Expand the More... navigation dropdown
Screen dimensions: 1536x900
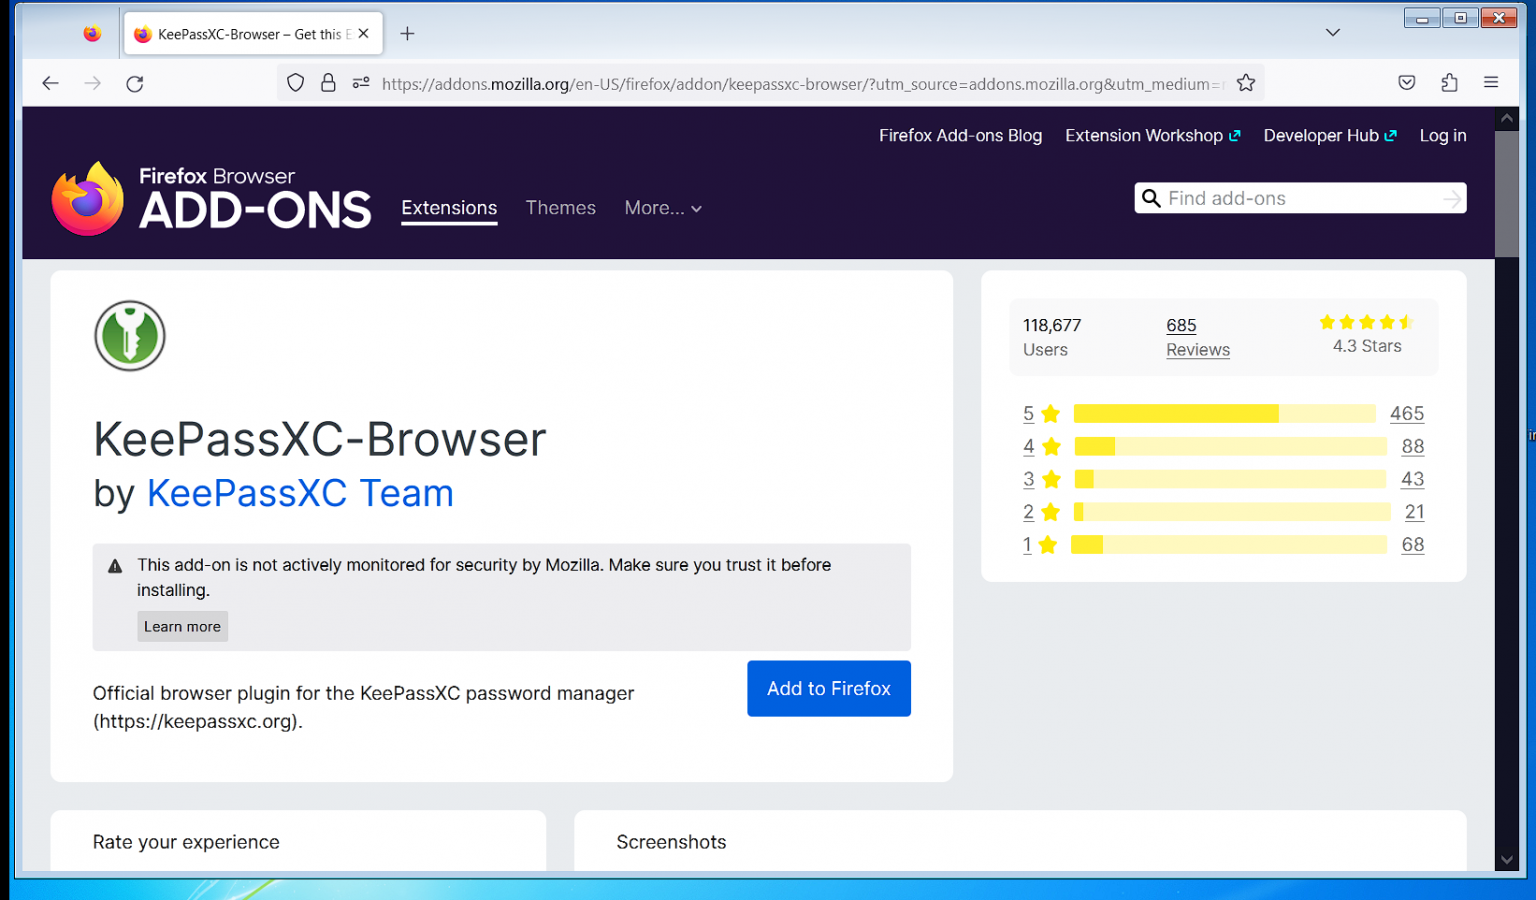tap(662, 208)
